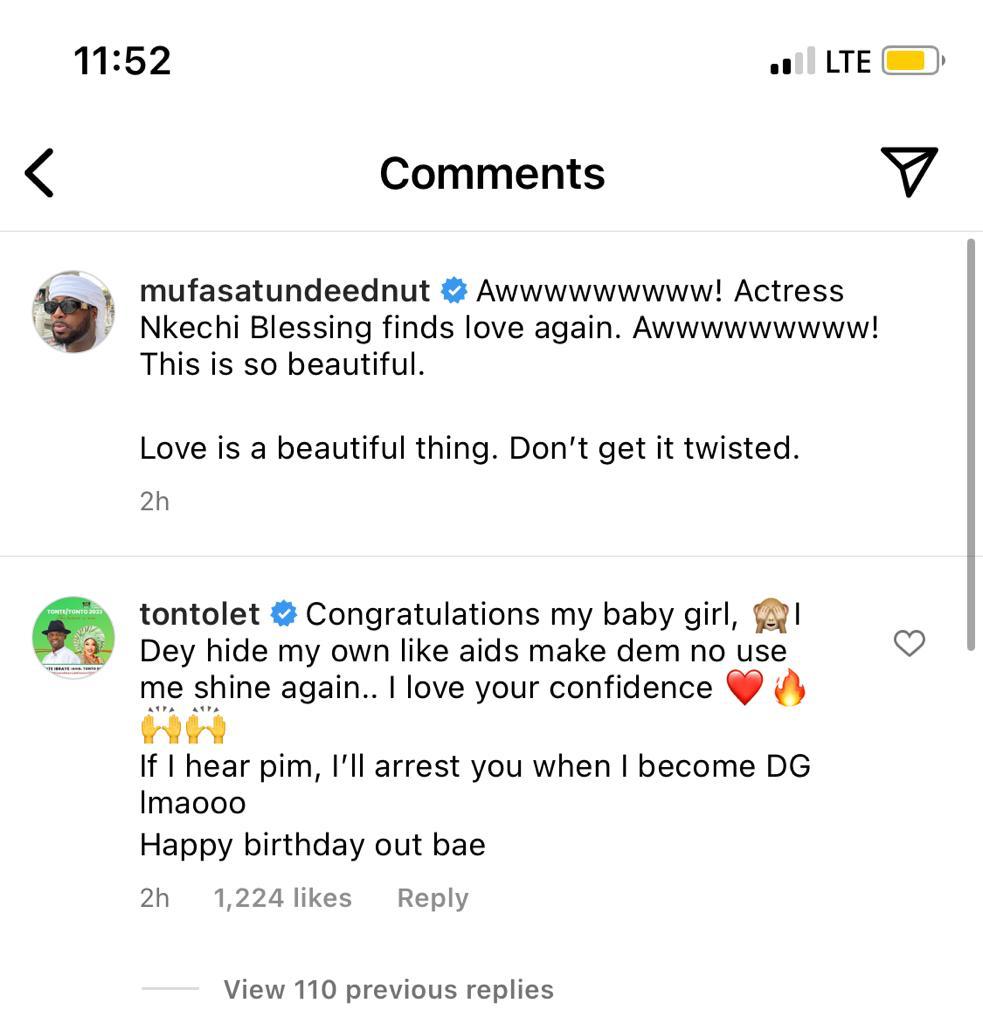Open mufasatundeednut profile picture
This screenshot has width=983, height=1024.
point(74,311)
